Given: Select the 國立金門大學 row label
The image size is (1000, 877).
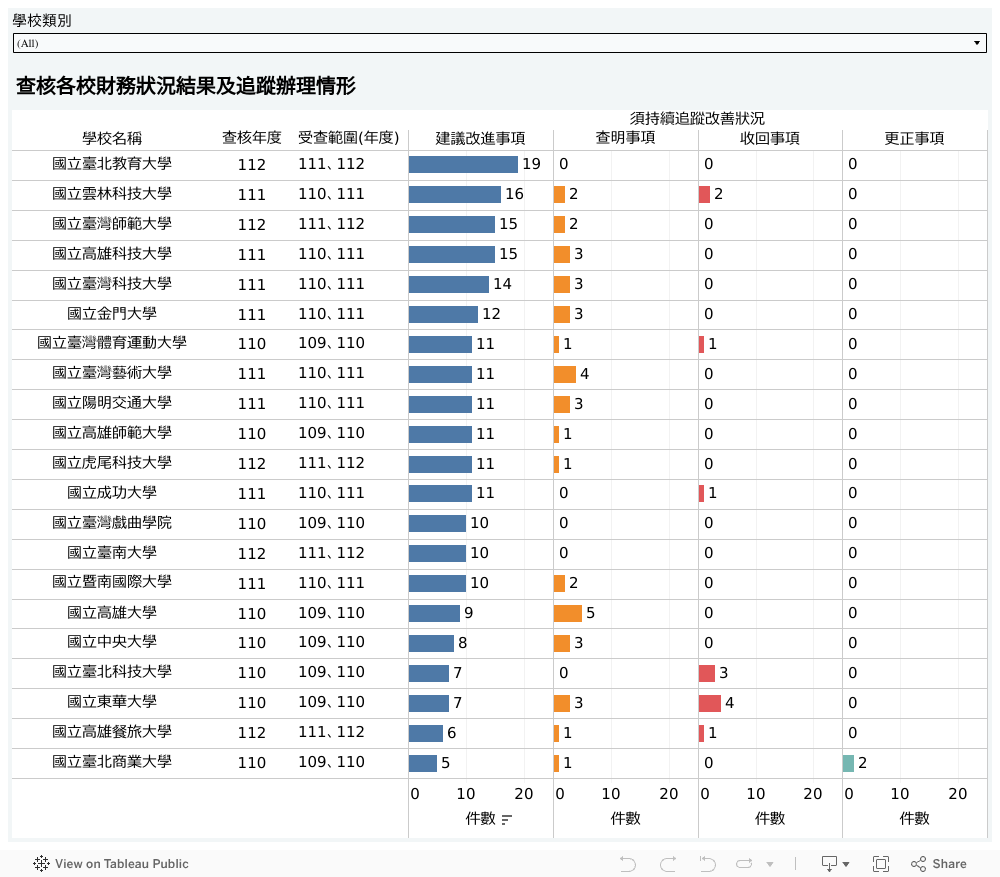Looking at the screenshot, I should 112,314.
